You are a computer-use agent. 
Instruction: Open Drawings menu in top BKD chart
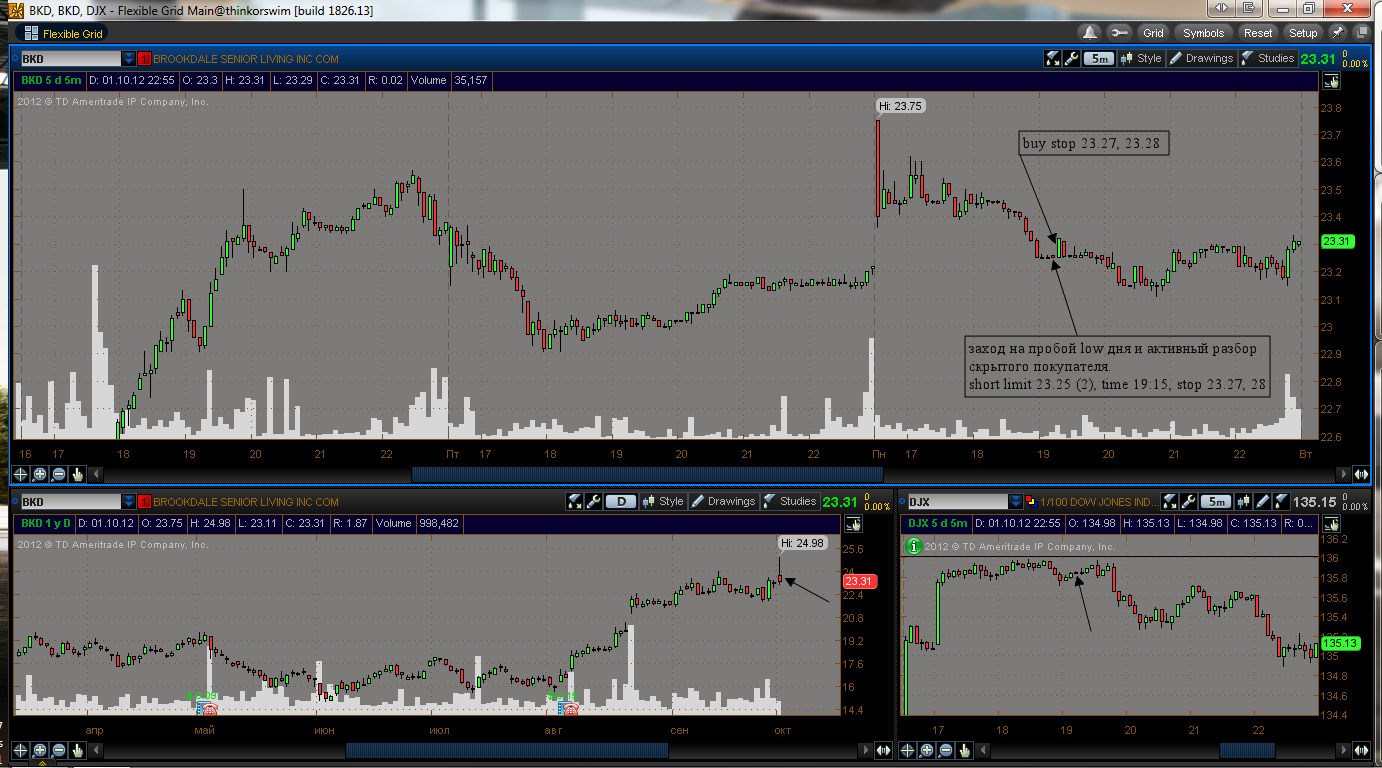click(1201, 58)
